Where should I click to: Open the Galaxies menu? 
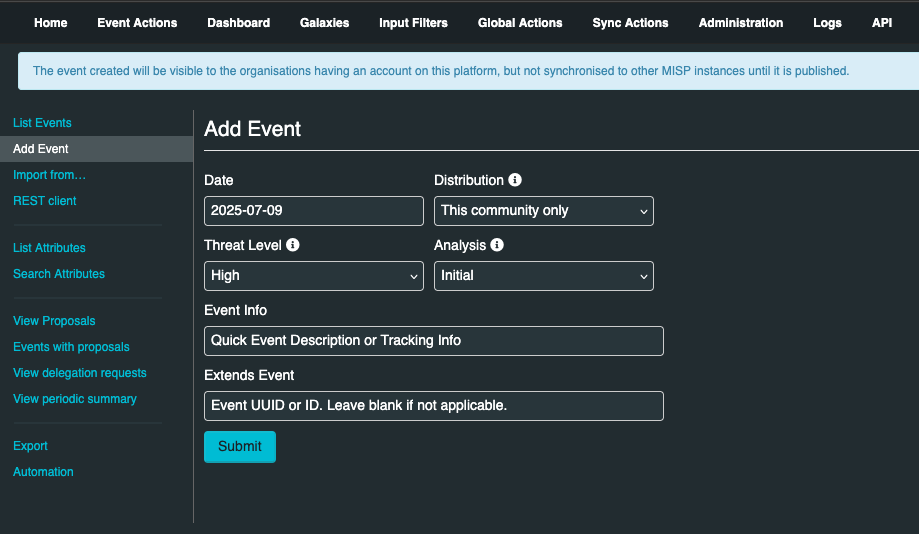(324, 22)
